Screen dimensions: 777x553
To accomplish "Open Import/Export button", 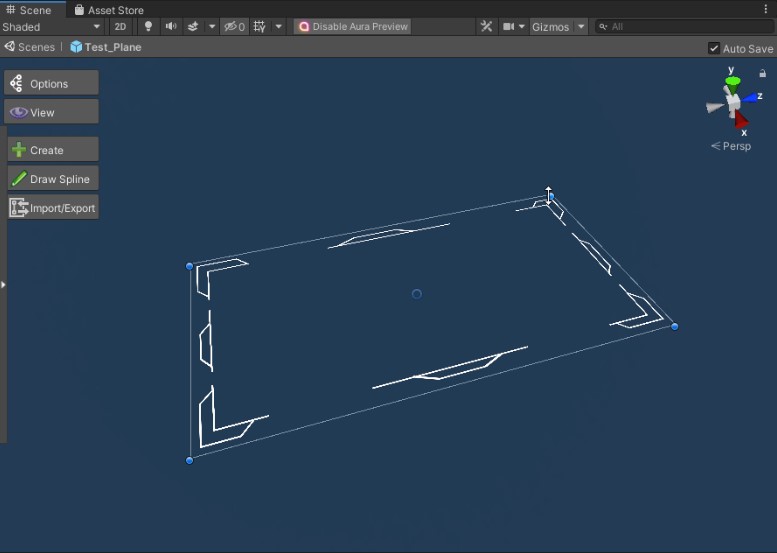I will [53, 208].
